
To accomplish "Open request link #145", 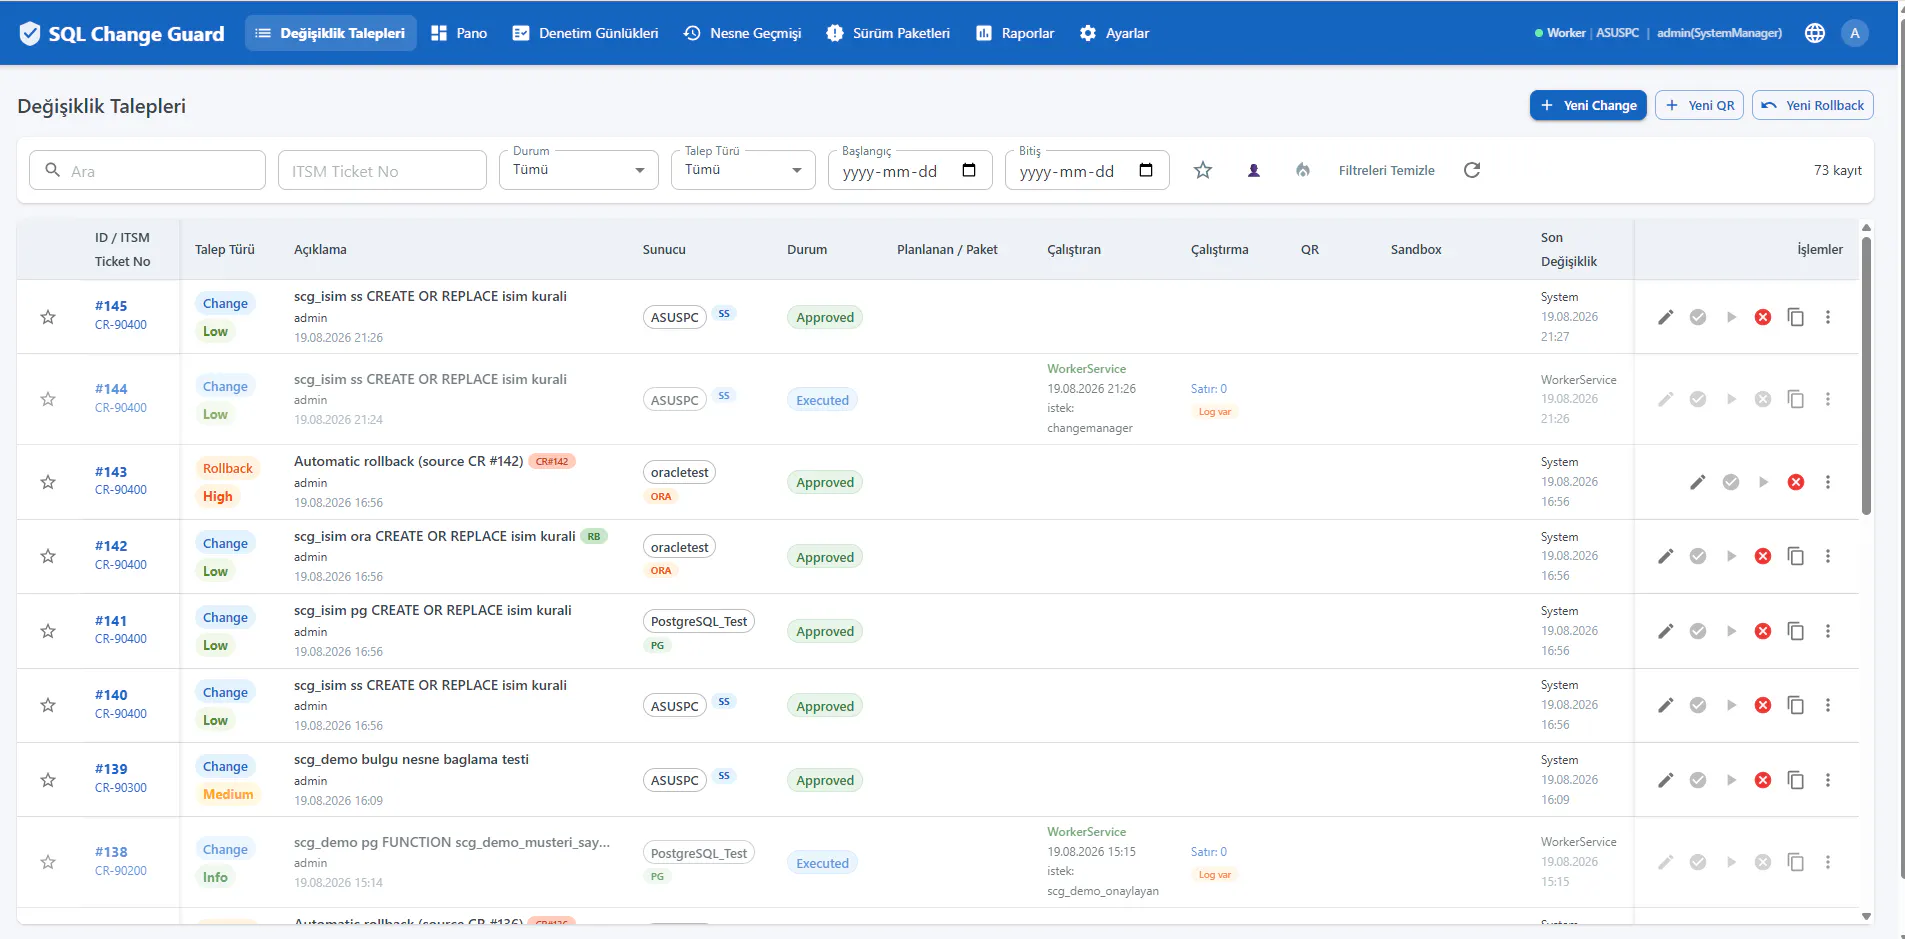I will (x=111, y=306).
